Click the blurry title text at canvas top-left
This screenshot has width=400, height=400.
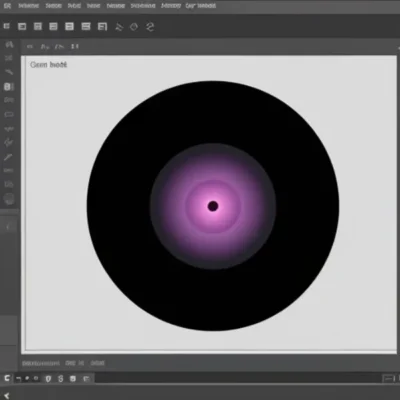(48, 65)
